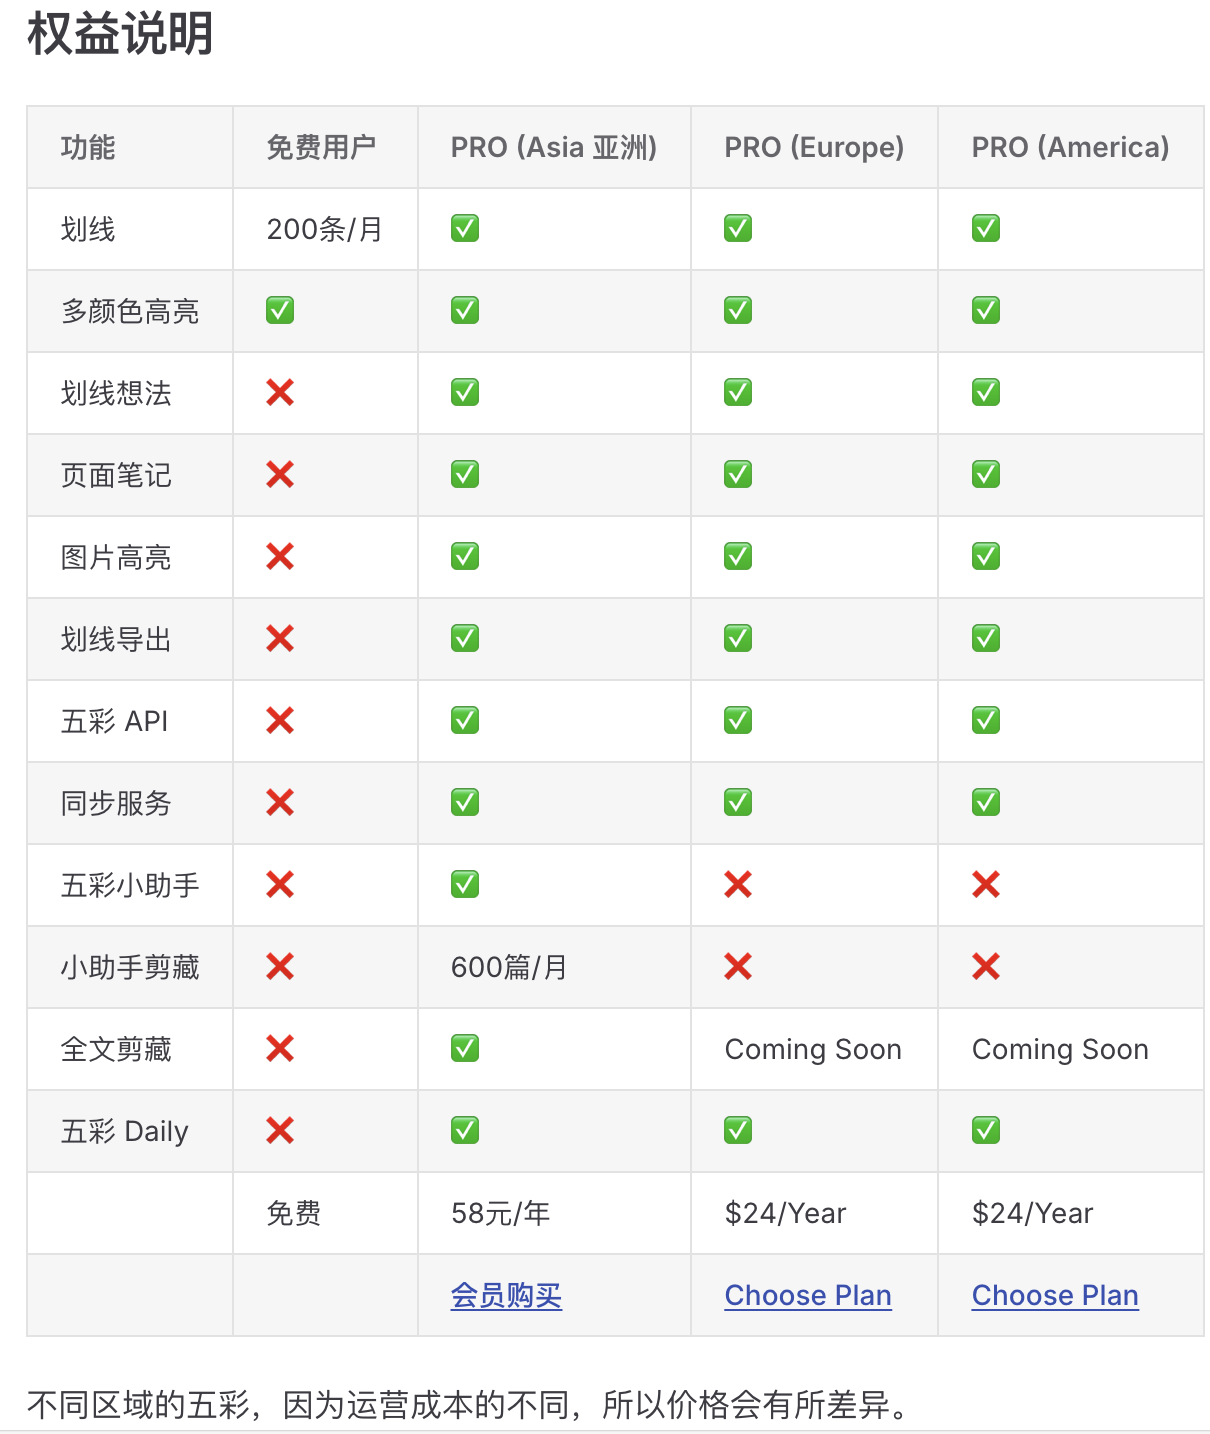Click green check for 多颜色高亮 under PRO Europe
Image resolution: width=1210 pixels, height=1434 pixels.
pyautogui.click(x=738, y=311)
